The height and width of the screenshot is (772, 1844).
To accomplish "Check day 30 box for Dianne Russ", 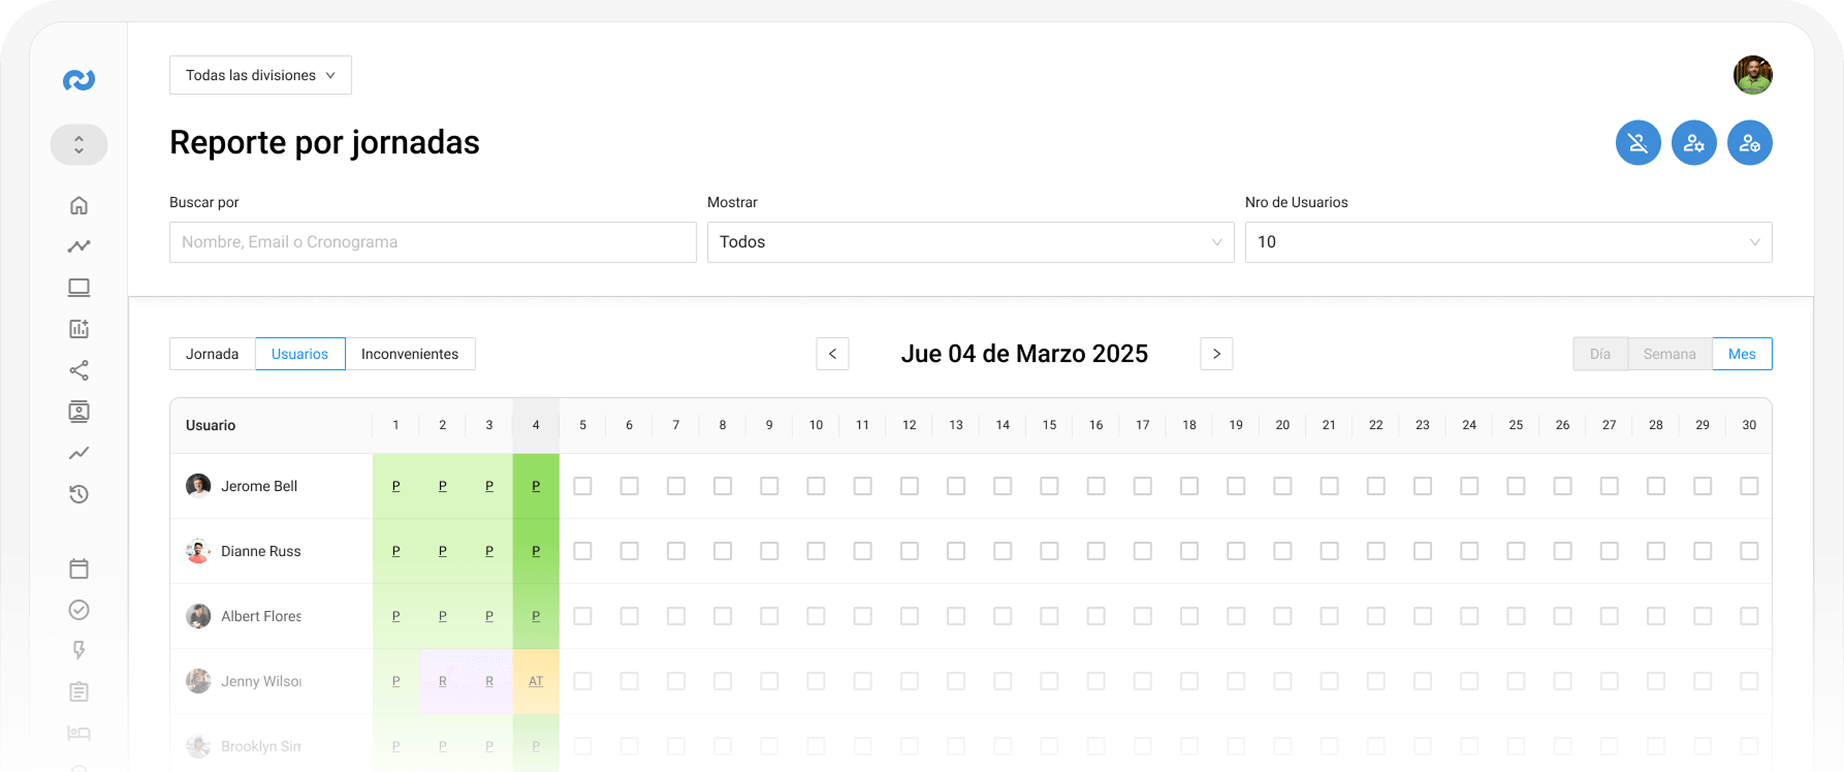I will (x=1749, y=551).
